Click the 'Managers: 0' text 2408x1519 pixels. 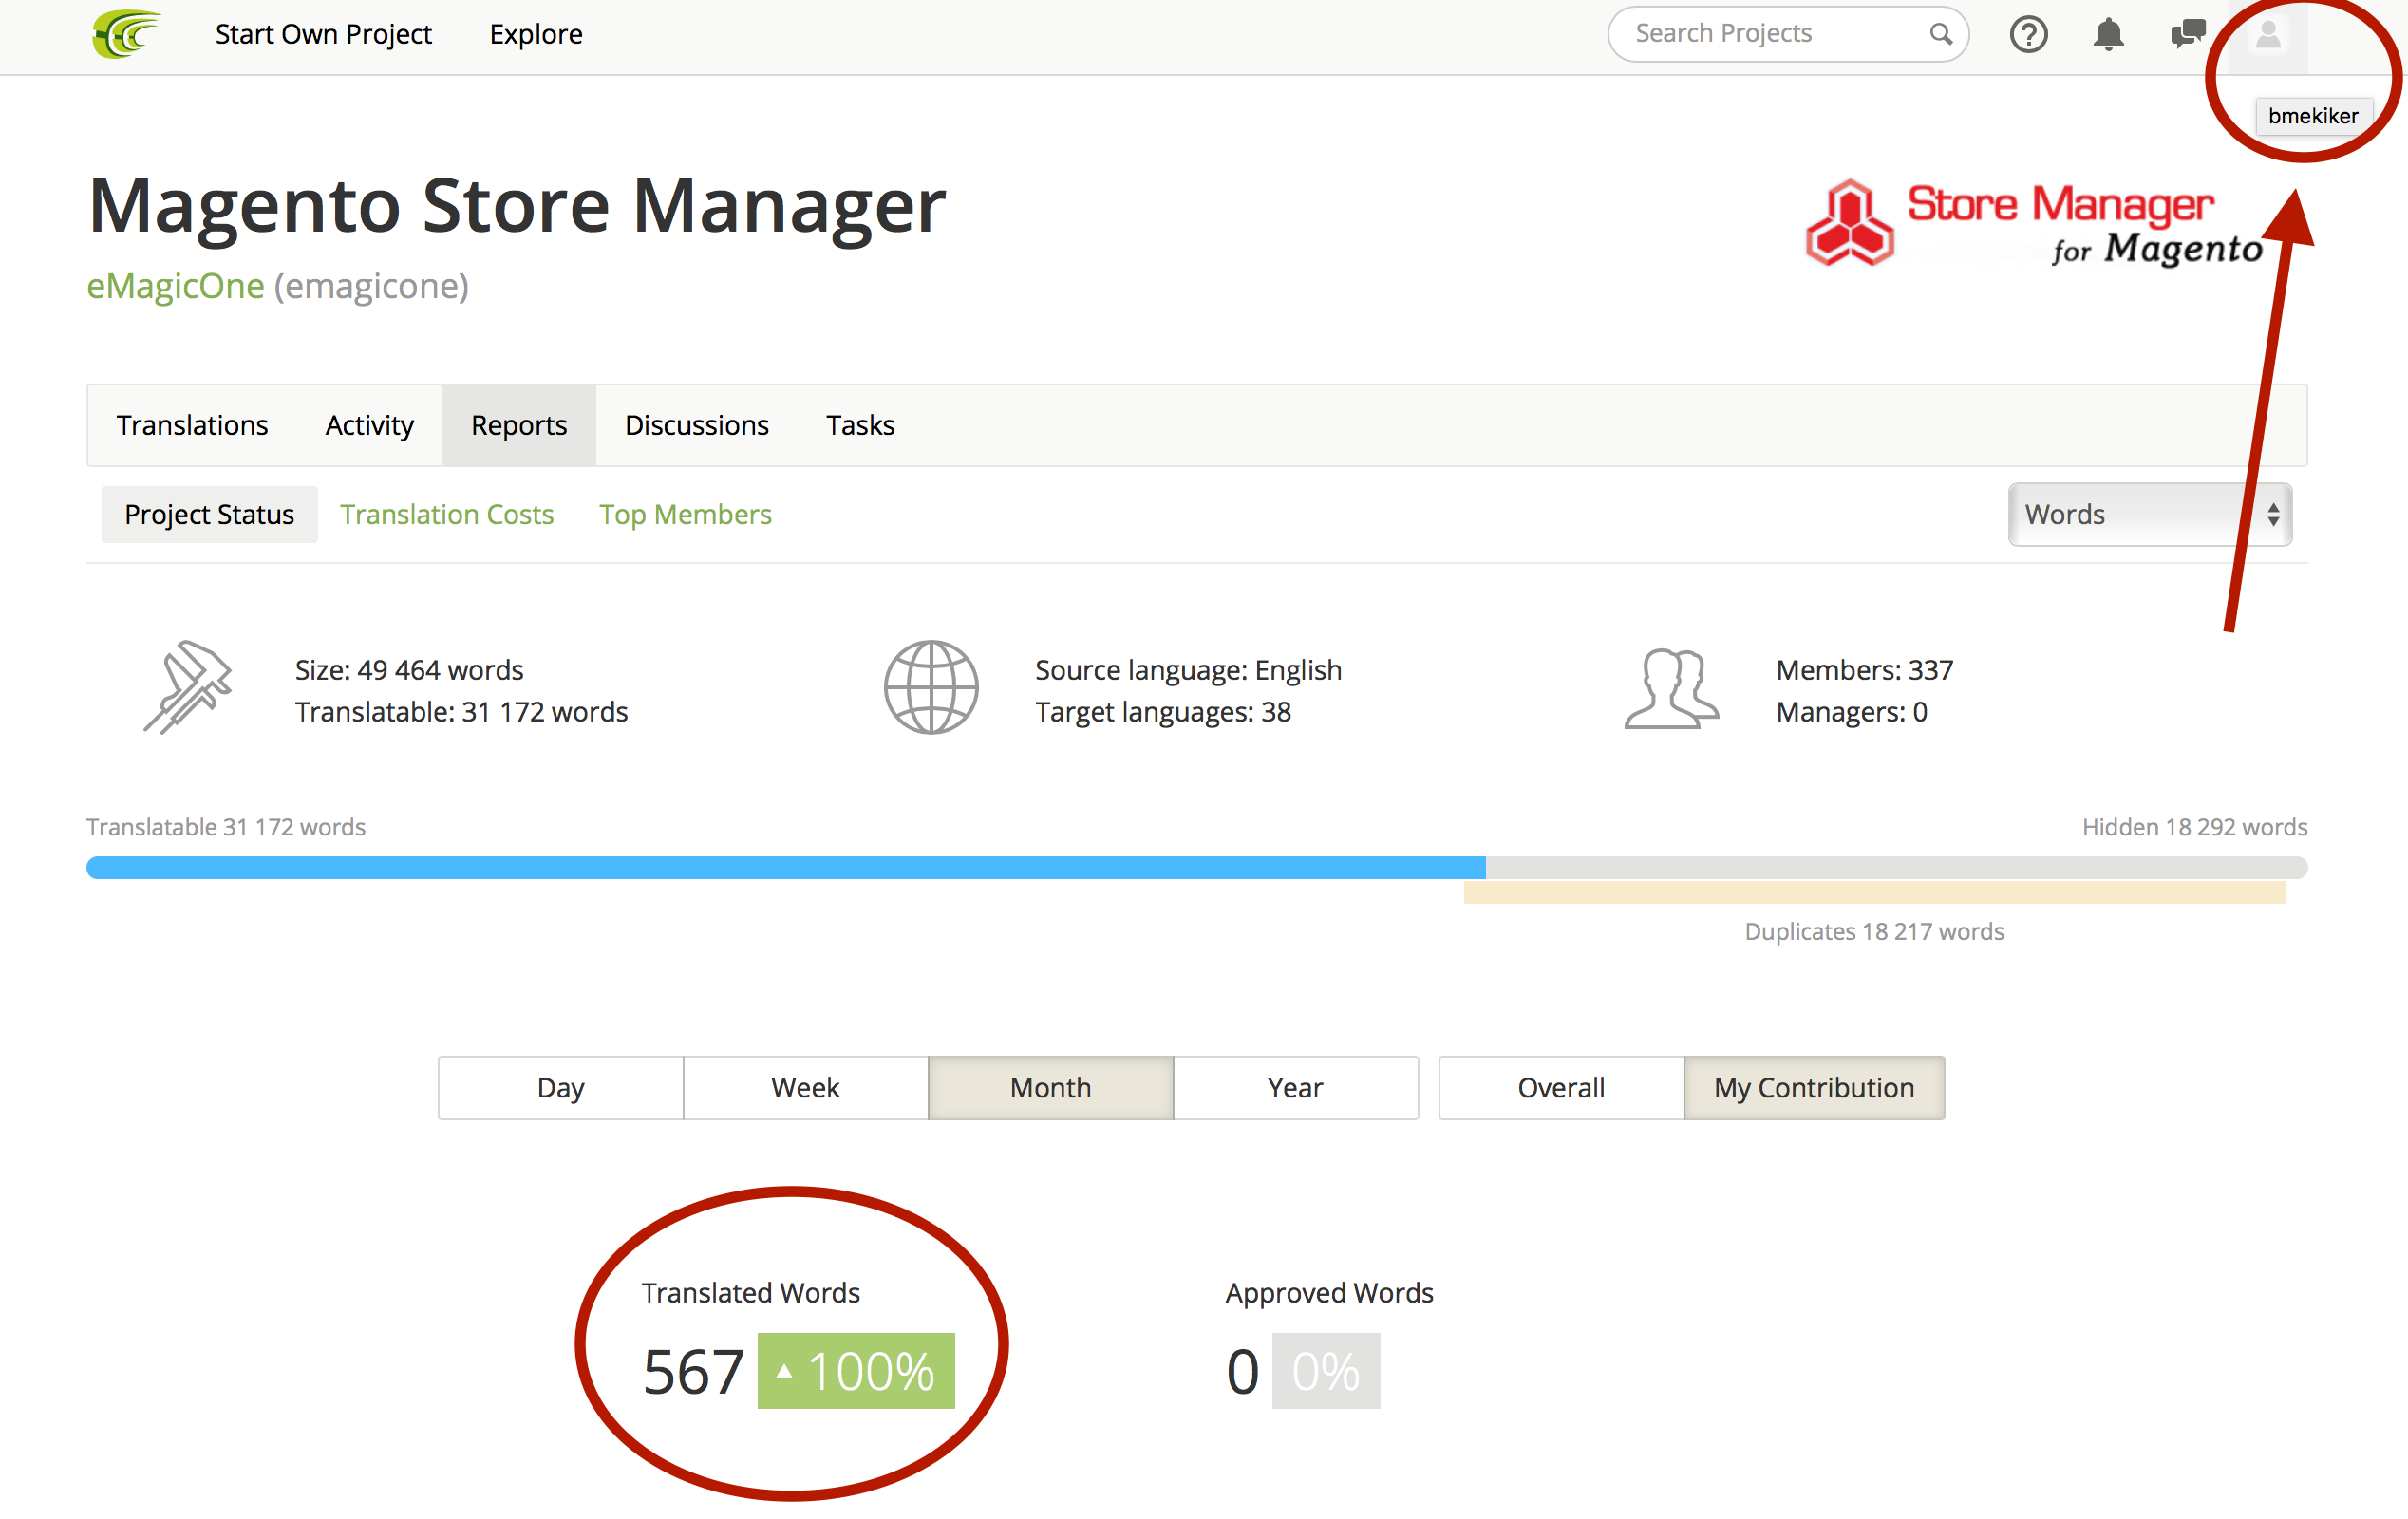click(x=1852, y=711)
